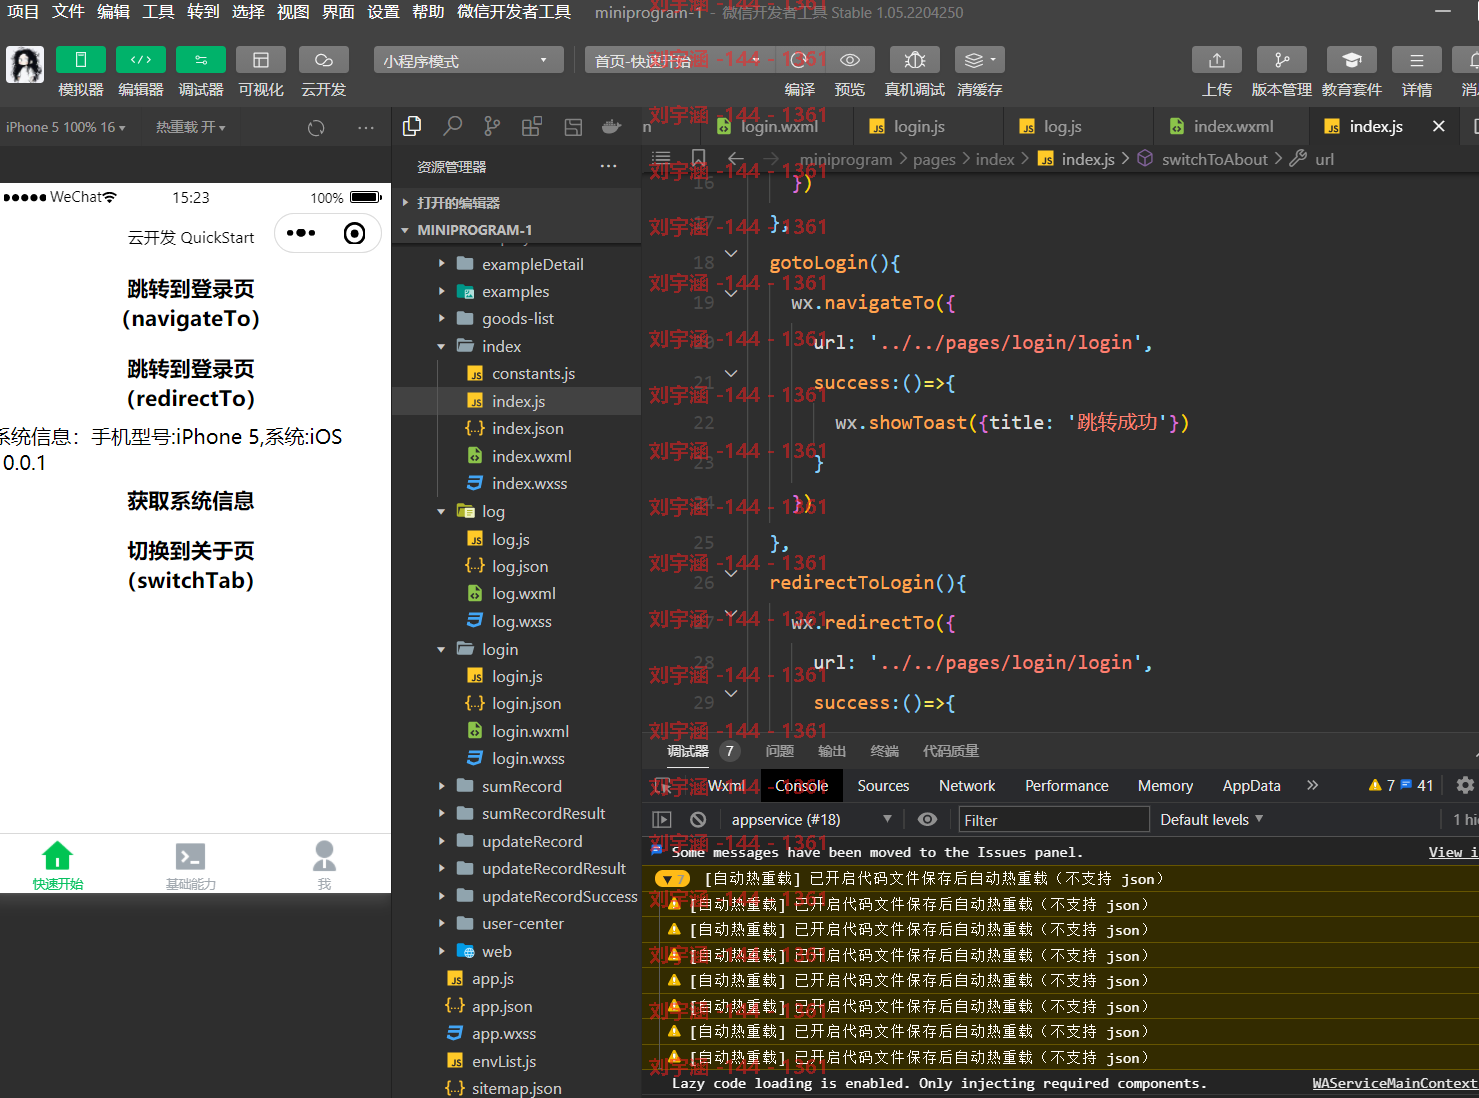
Task: Open the details icon
Action: [x=1417, y=60]
